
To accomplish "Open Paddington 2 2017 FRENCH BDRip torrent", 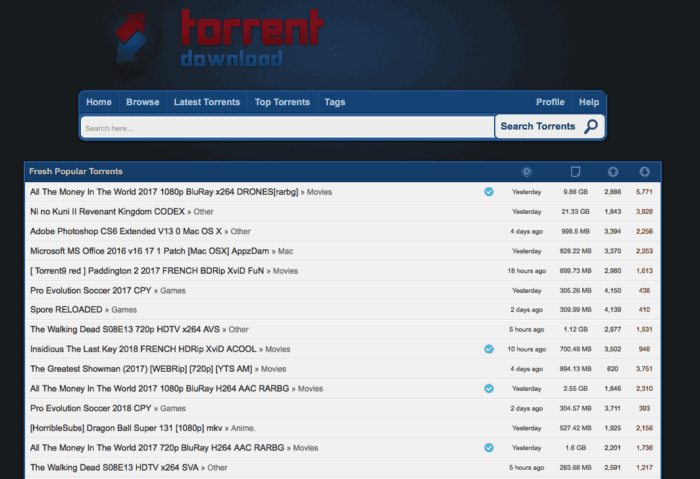I will point(147,271).
